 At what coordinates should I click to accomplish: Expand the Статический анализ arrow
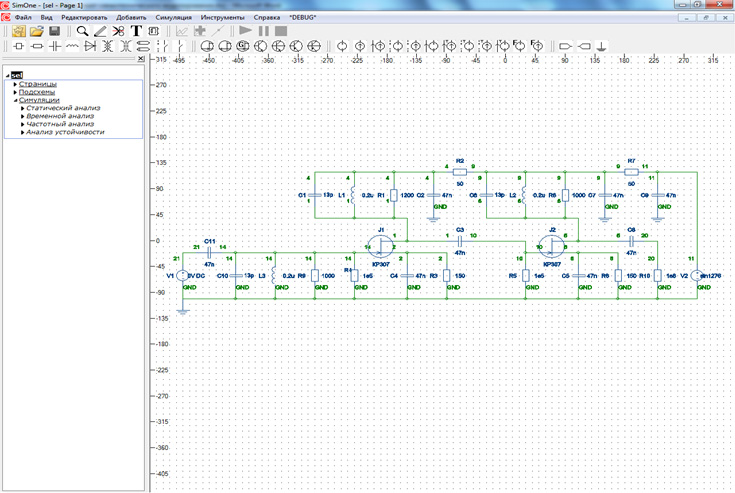tap(22, 108)
